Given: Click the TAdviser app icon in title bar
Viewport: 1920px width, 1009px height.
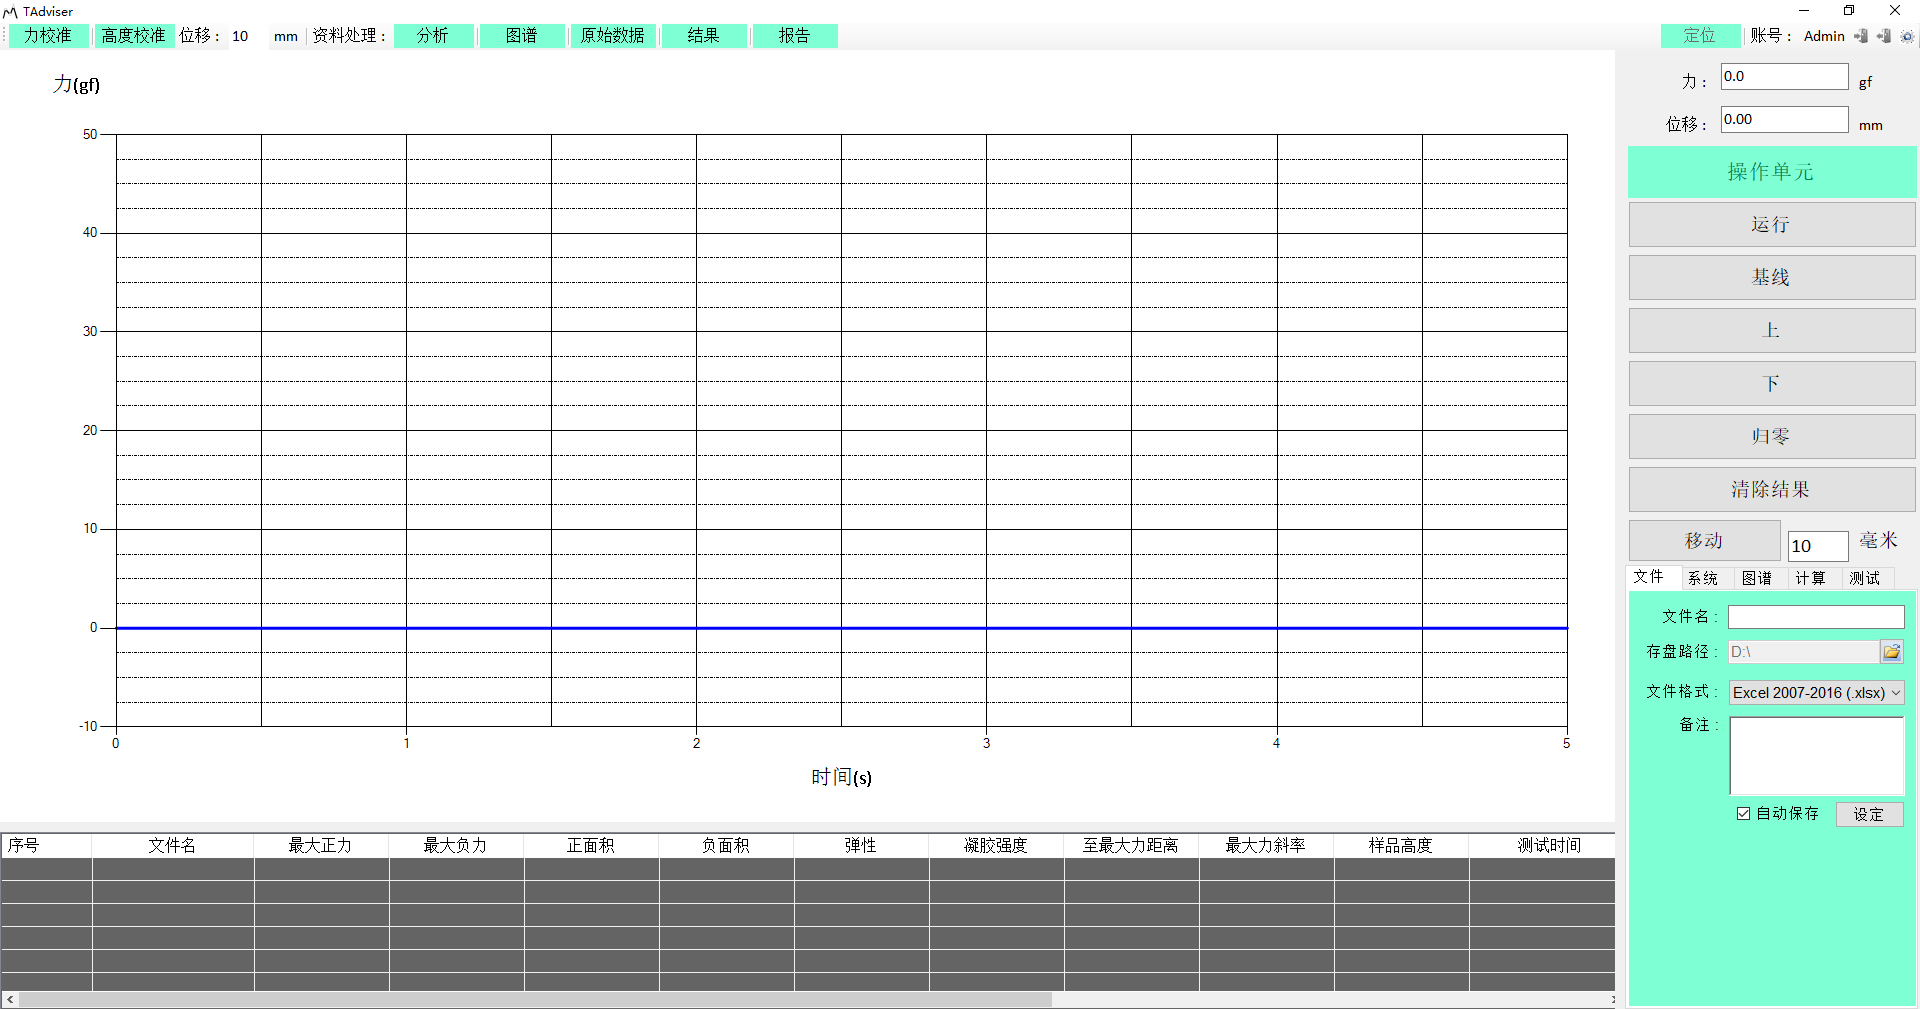Looking at the screenshot, I should coord(10,12).
